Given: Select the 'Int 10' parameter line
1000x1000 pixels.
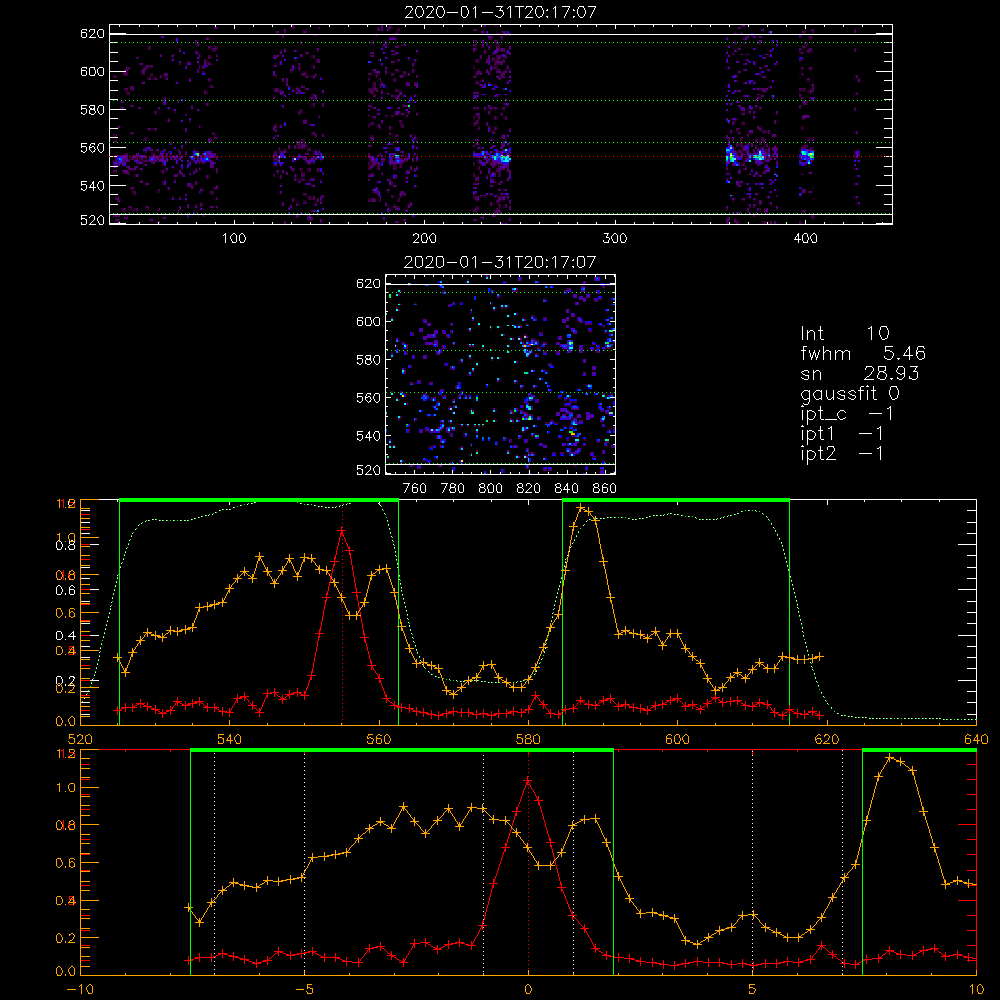Looking at the screenshot, I should click(x=845, y=334).
